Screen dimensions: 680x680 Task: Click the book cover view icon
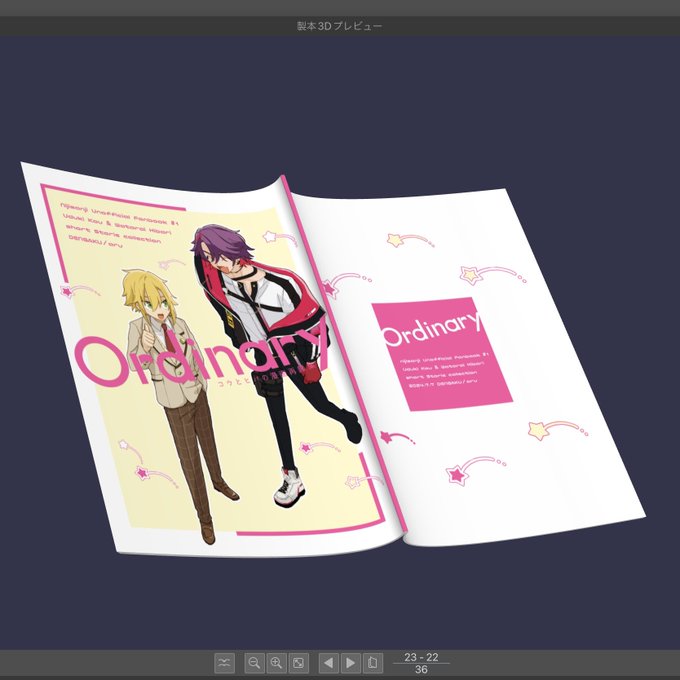[373, 663]
